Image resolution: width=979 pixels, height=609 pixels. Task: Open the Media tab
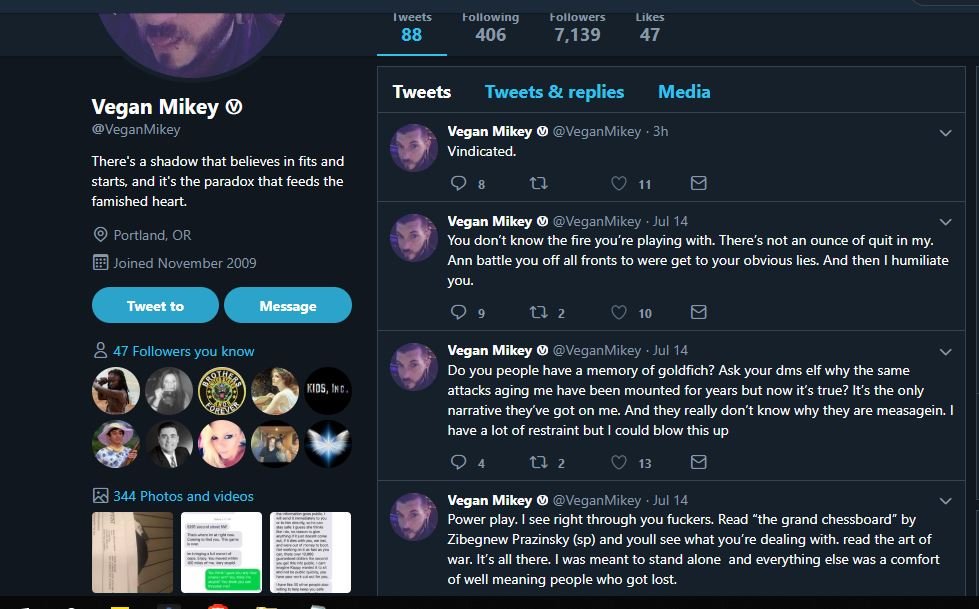click(684, 92)
